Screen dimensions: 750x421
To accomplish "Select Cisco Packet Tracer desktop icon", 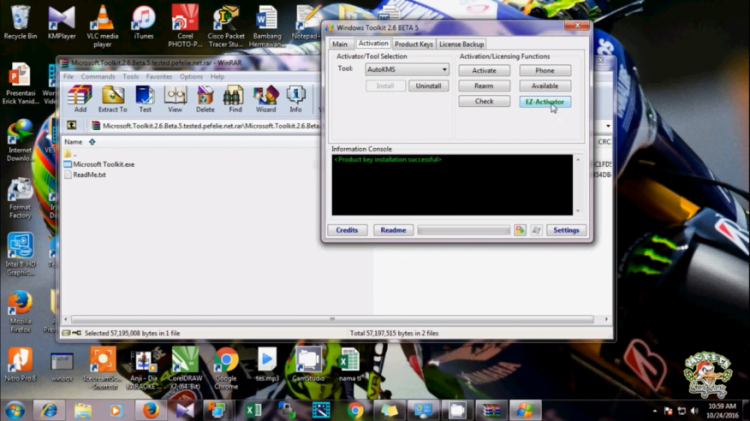I will (x=226, y=26).
